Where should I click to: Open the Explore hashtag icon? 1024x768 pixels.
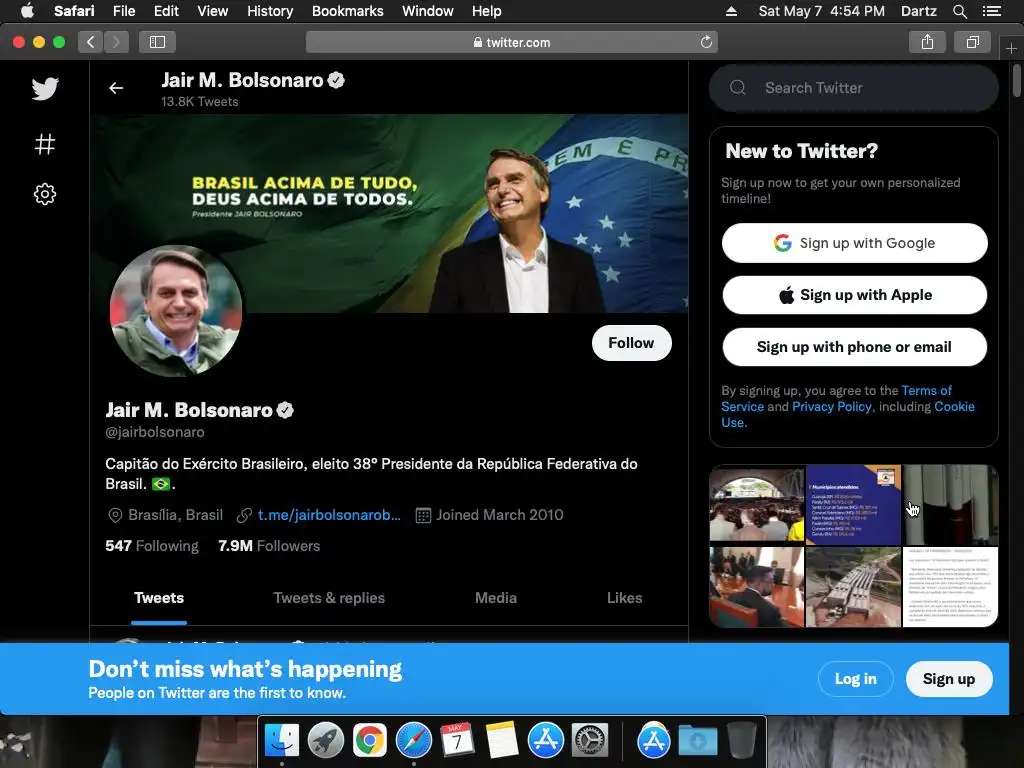45,144
